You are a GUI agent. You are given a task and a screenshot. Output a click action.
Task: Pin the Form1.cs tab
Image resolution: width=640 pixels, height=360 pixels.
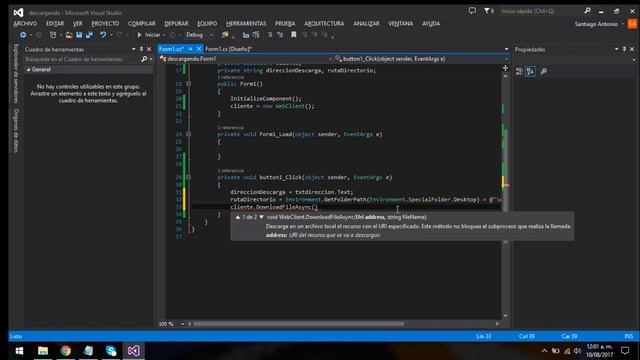pos(190,49)
